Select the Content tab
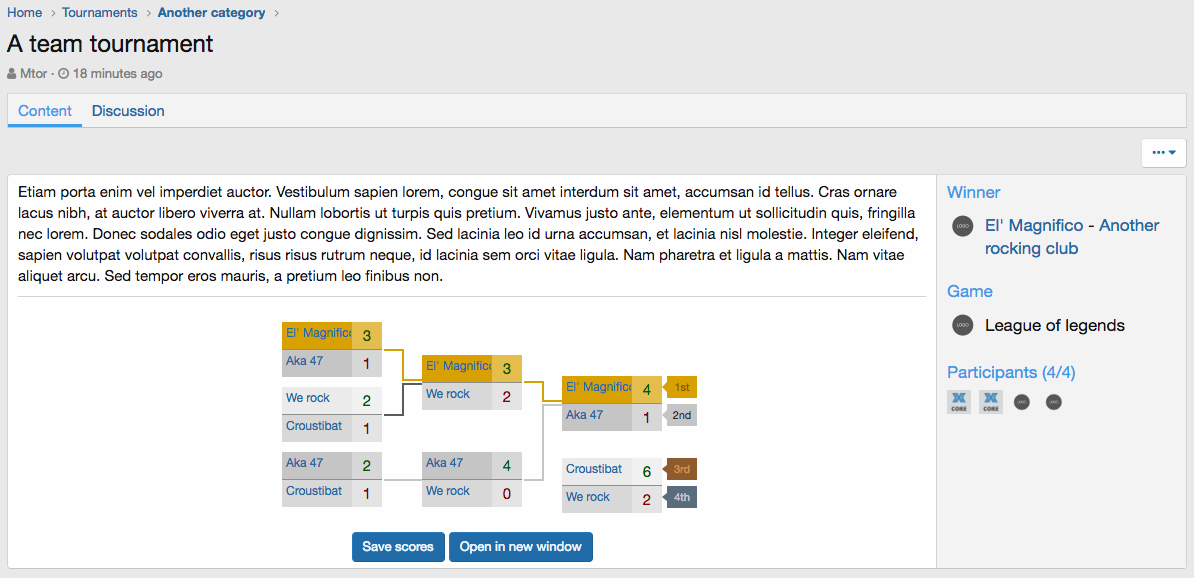The width and height of the screenshot is (1194, 578). point(45,111)
